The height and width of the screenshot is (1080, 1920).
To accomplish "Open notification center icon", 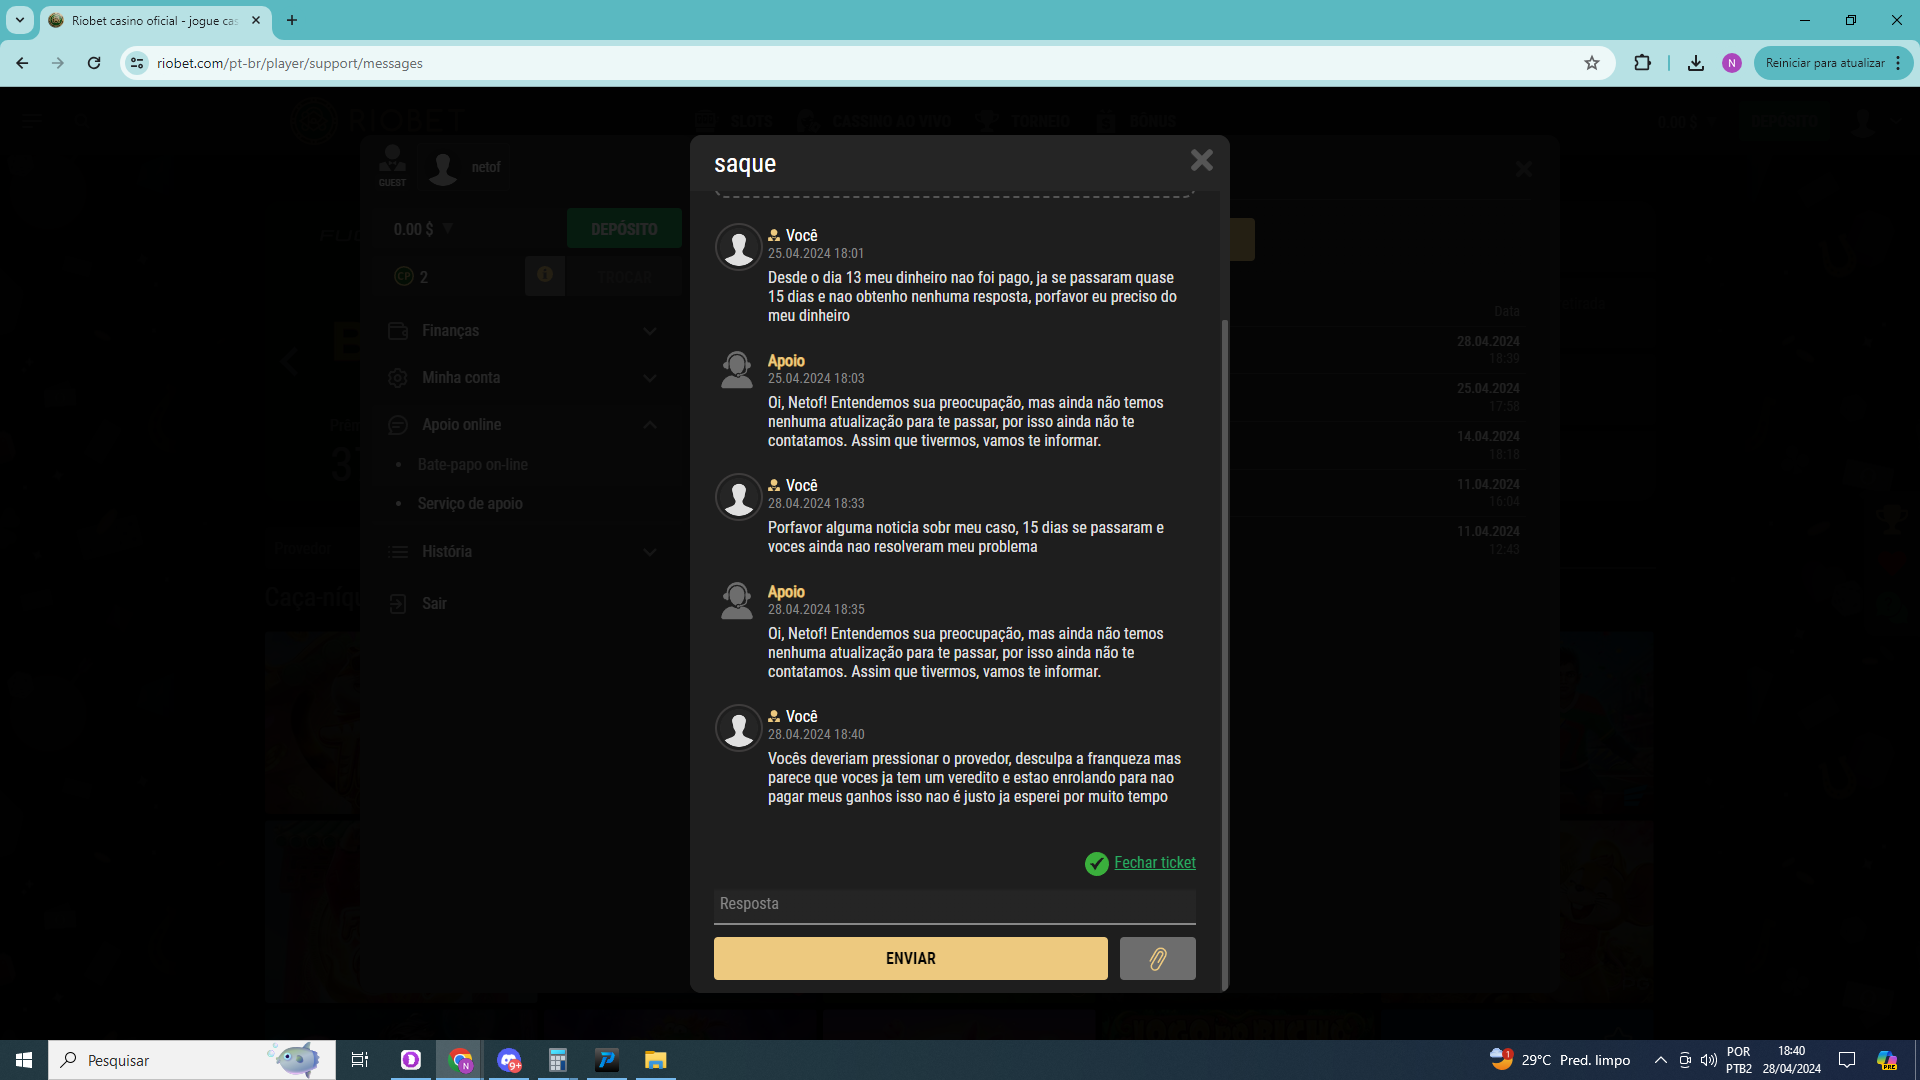I will pyautogui.click(x=1847, y=1060).
